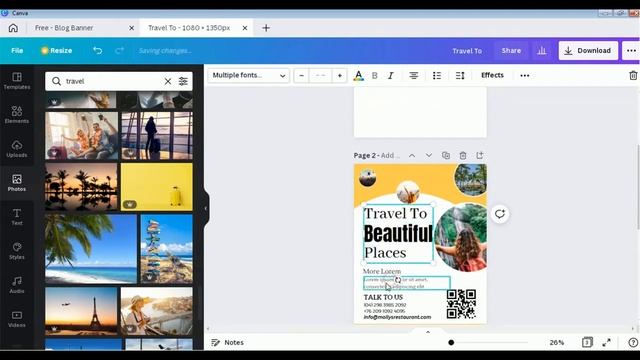
Task: Expand the page thumbnails tray
Action: [428, 332]
